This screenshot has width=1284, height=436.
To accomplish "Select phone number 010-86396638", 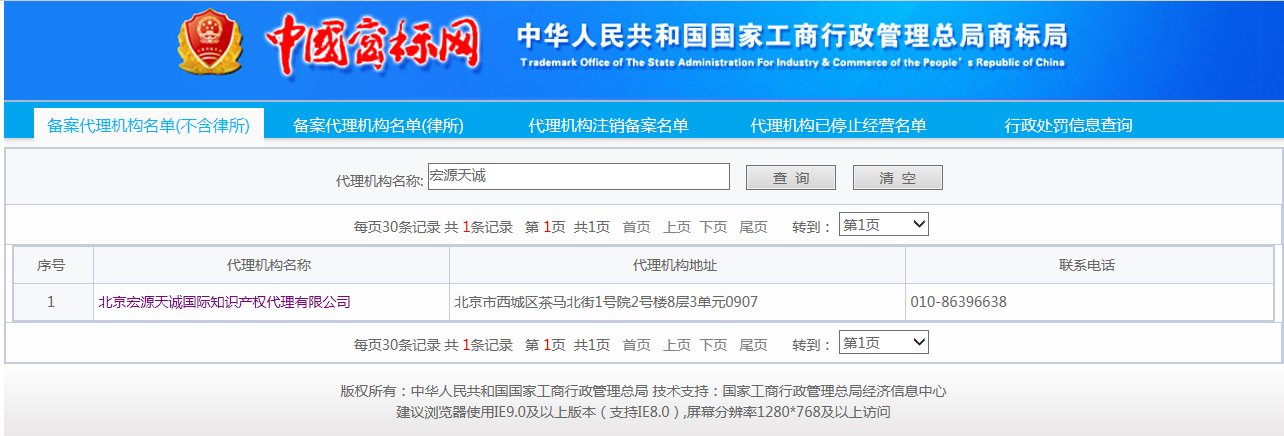I will [x=958, y=302].
